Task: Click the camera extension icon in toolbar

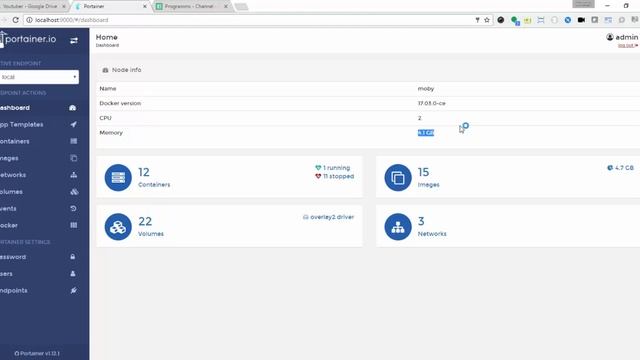Action: [581, 20]
